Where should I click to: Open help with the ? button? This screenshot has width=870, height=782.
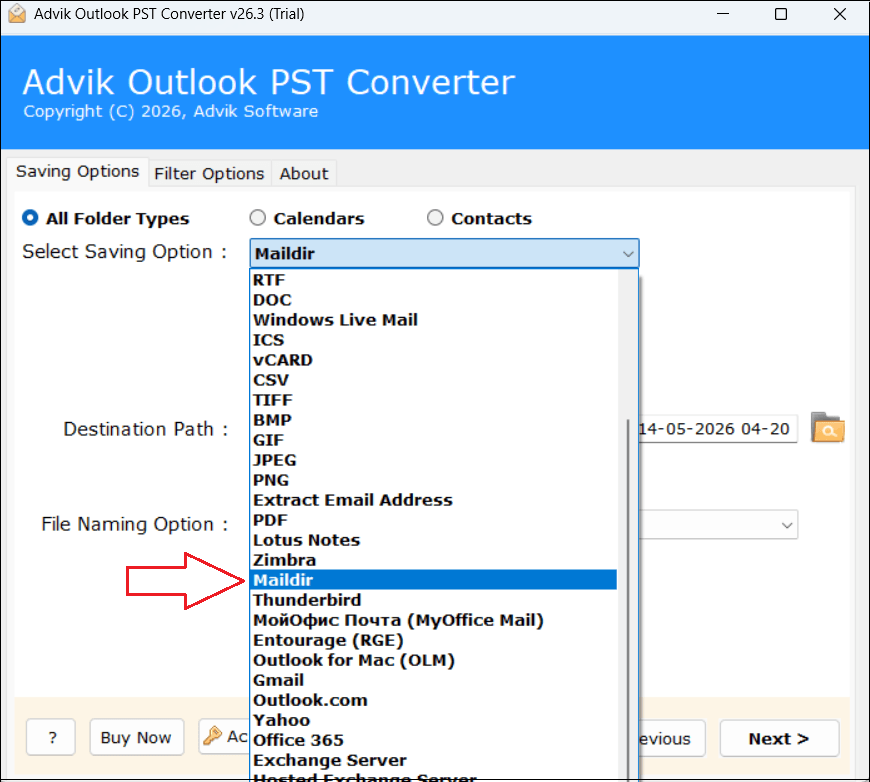coord(50,737)
